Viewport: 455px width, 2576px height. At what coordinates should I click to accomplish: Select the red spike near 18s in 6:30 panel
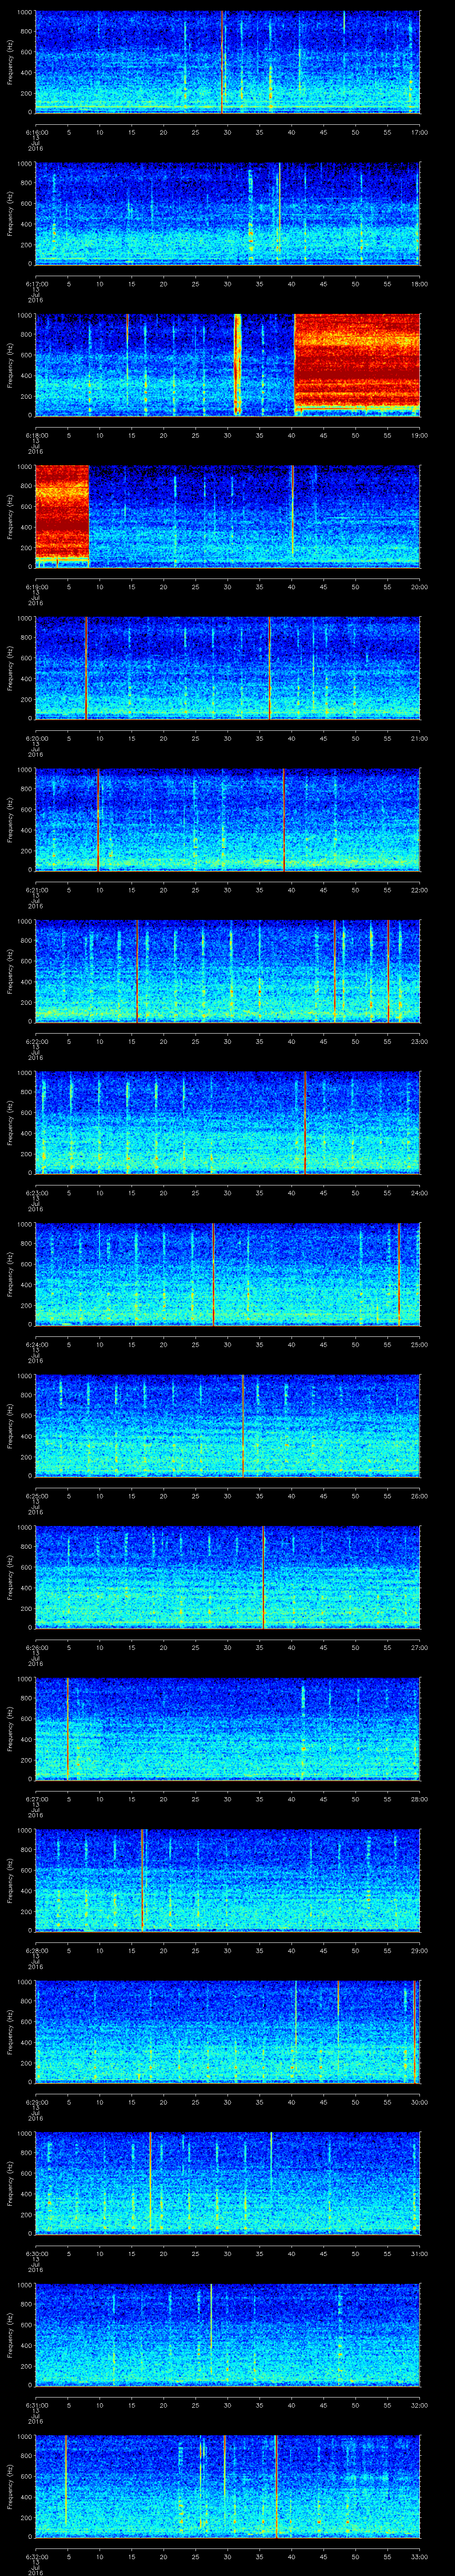150,2182
